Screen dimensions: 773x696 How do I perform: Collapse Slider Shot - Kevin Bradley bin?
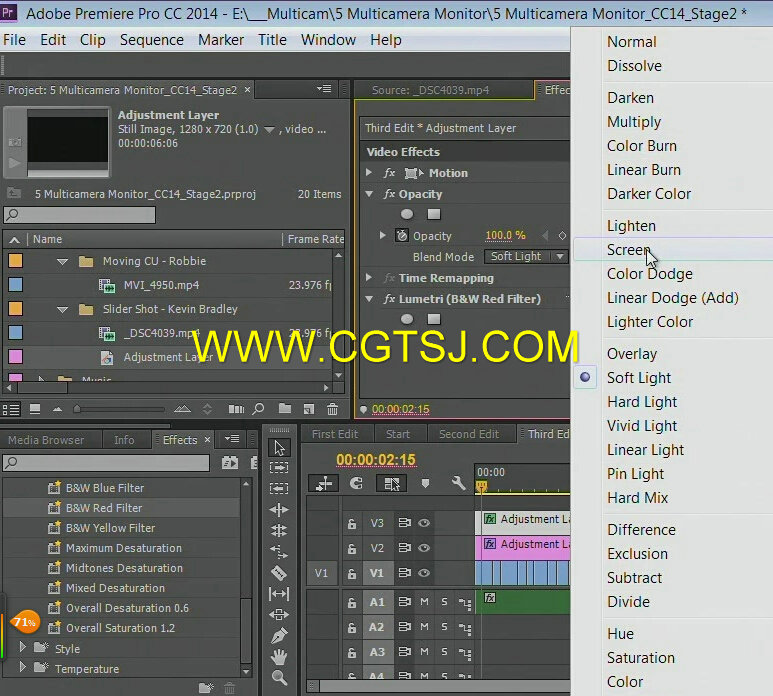tap(62, 310)
